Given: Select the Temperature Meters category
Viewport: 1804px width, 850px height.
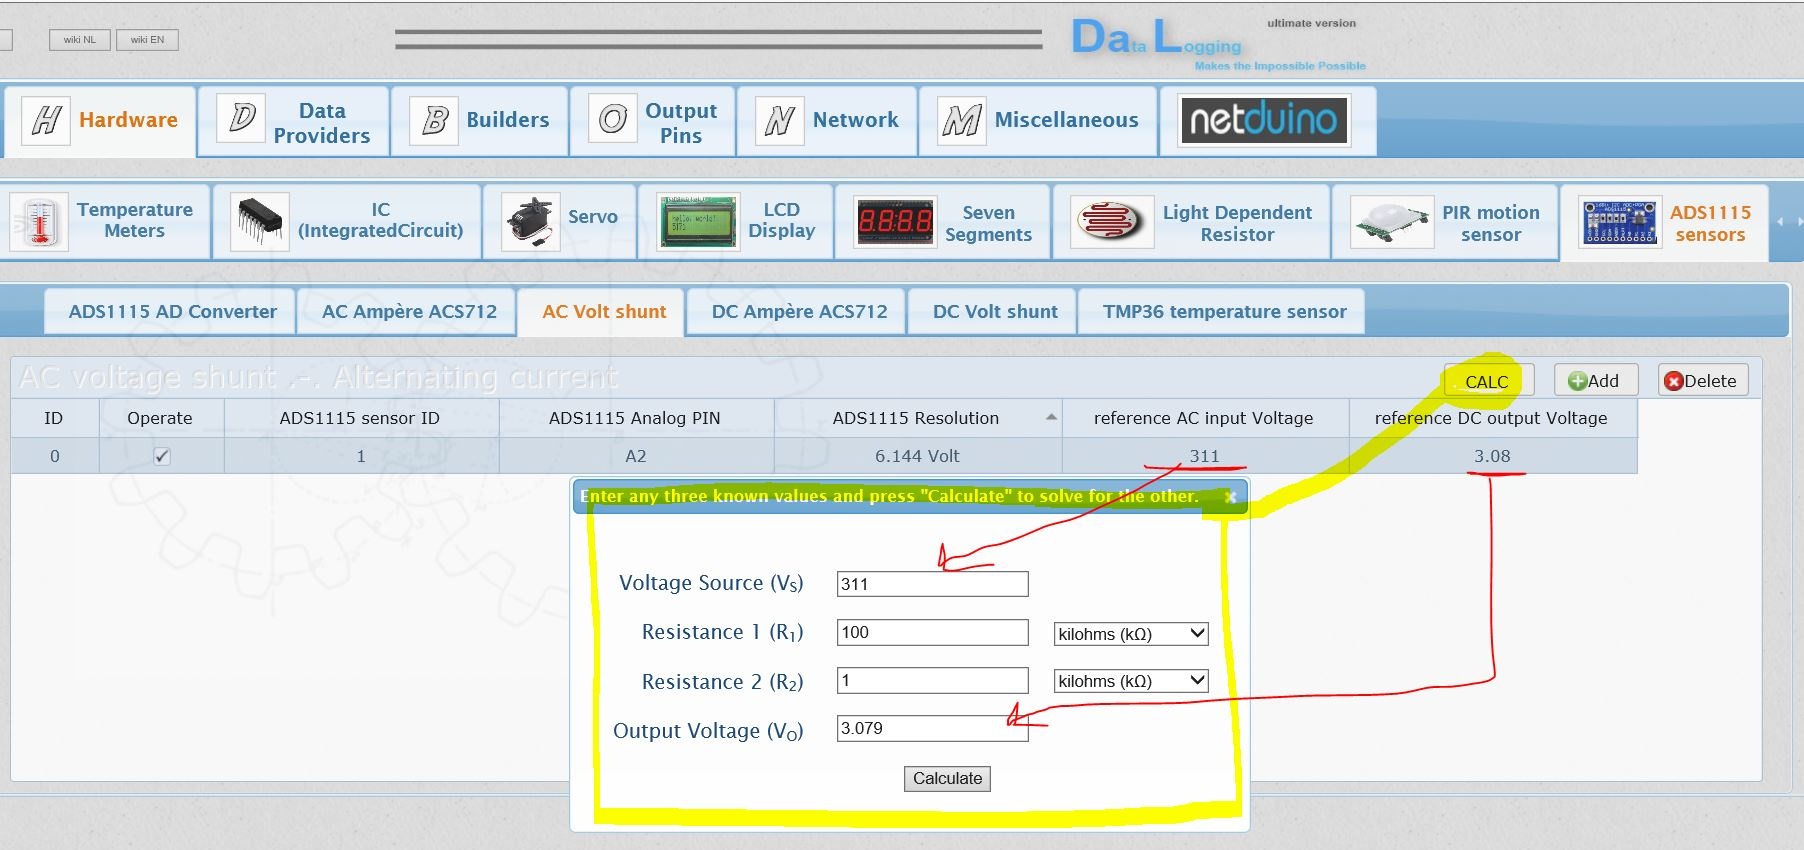Looking at the screenshot, I should (105, 221).
